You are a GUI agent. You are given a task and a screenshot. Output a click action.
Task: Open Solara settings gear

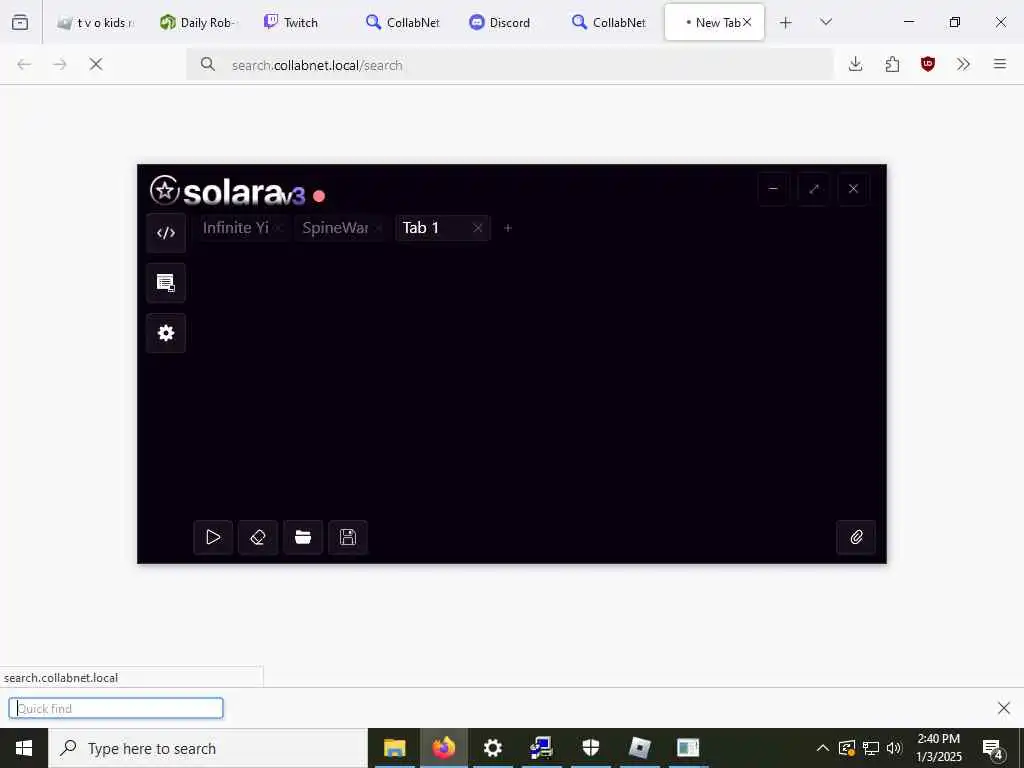click(166, 333)
